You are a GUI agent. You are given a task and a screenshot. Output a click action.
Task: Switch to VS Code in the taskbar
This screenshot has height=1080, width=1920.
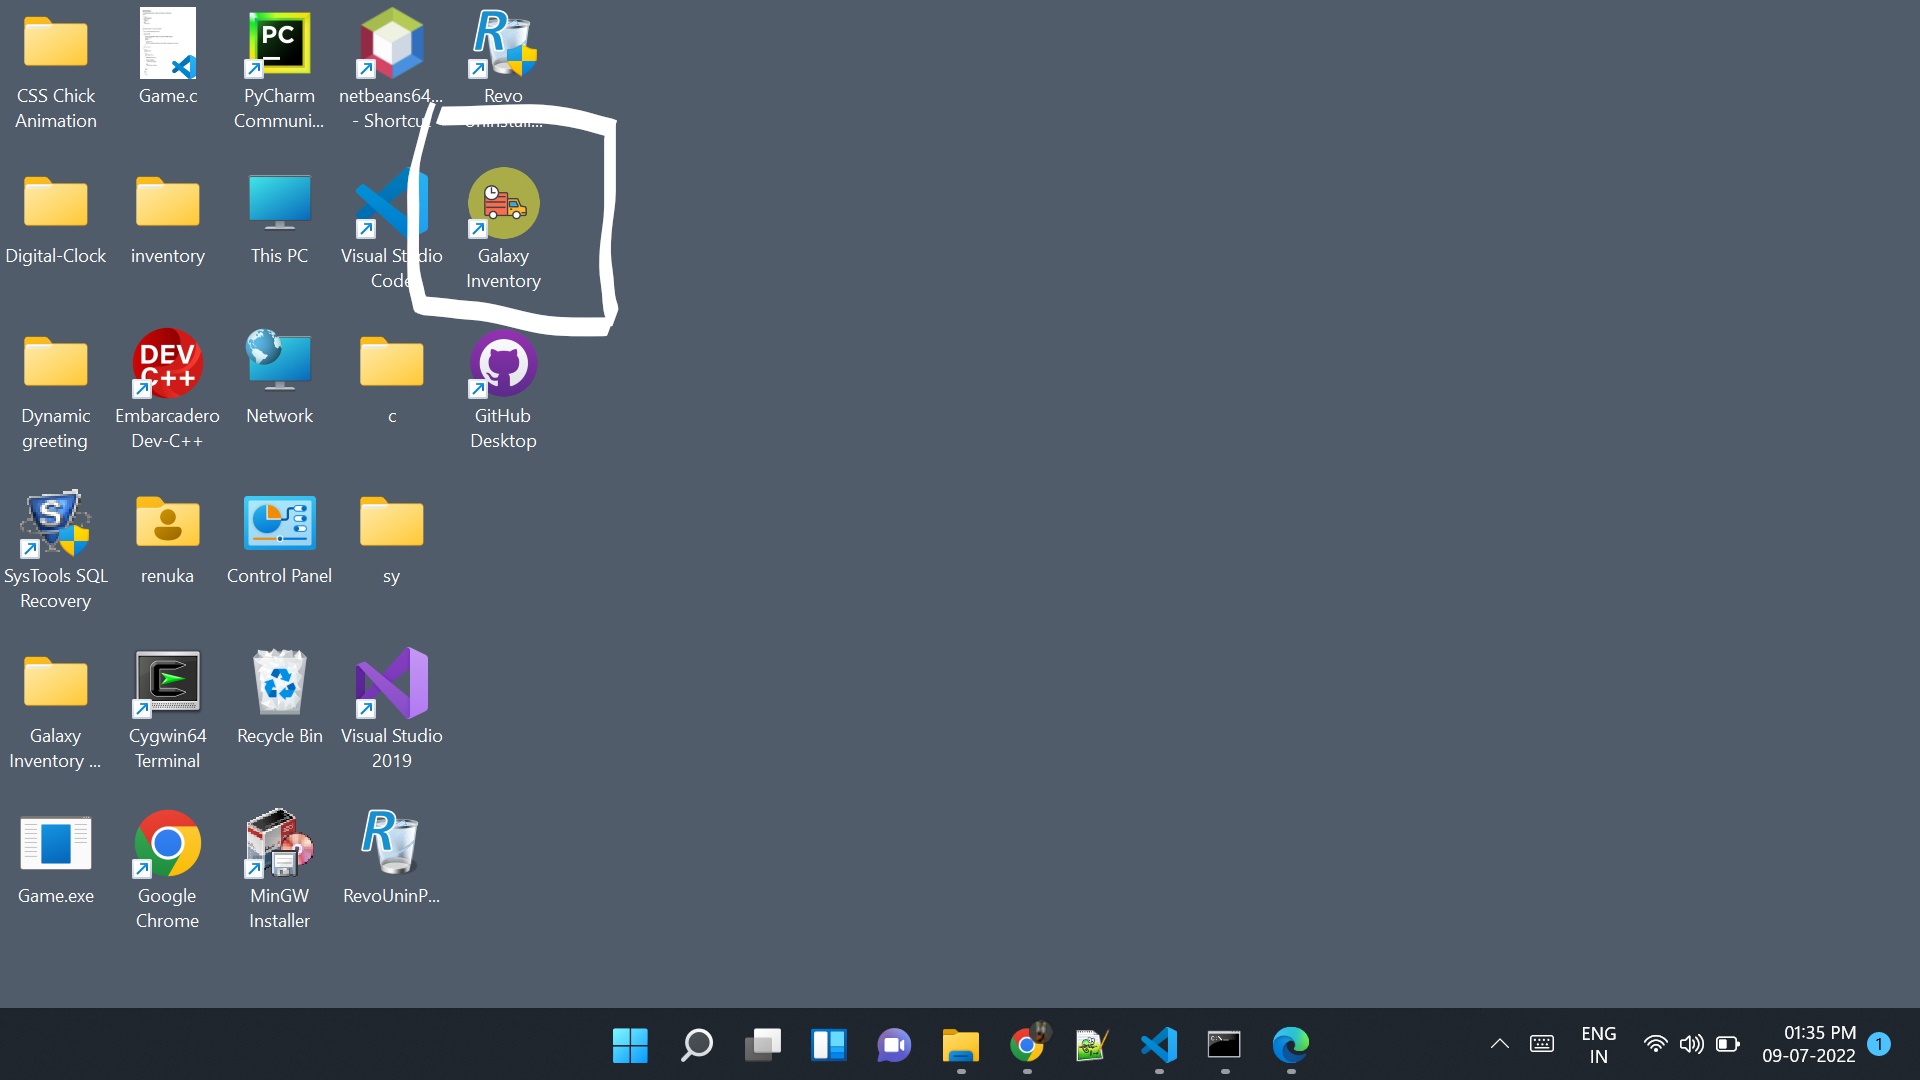(1159, 1045)
